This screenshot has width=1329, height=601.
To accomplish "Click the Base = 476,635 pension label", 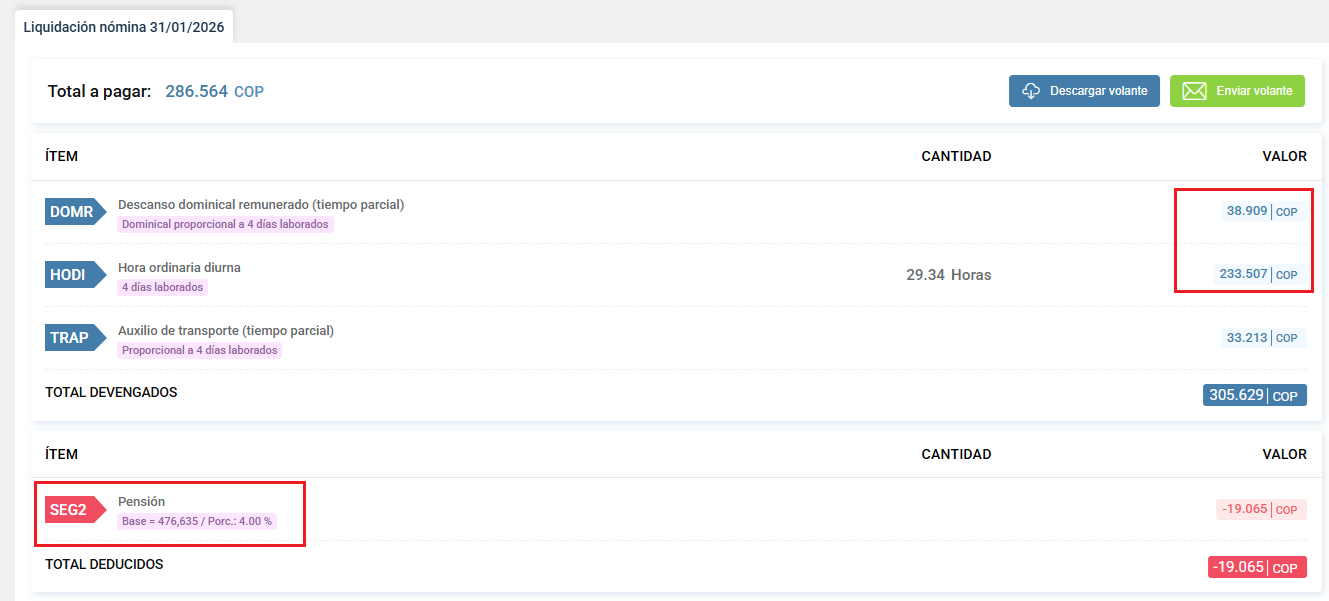I will [197, 521].
